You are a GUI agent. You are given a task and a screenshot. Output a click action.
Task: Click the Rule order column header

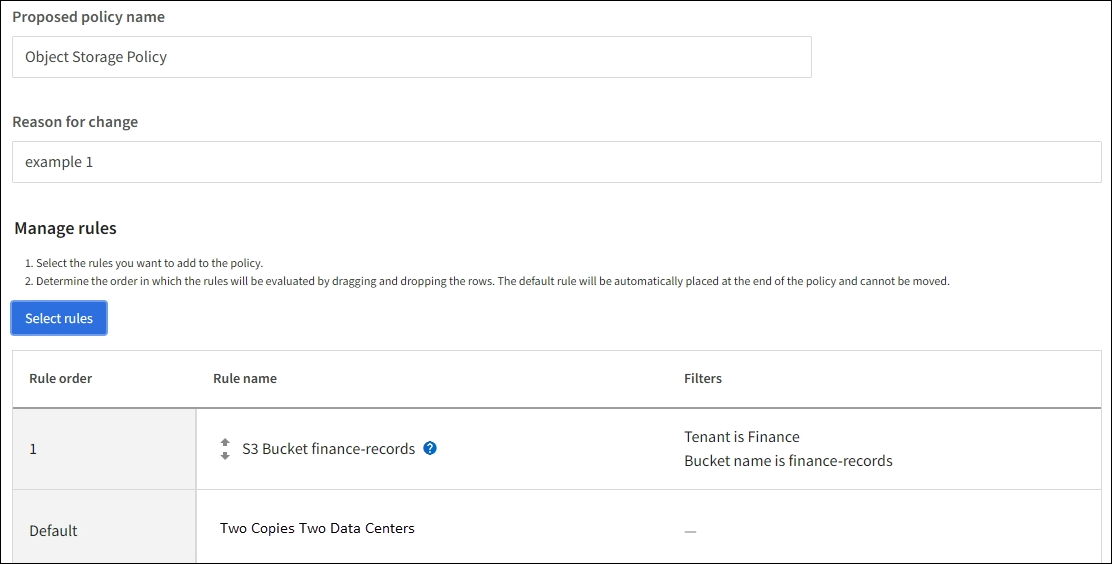60,379
